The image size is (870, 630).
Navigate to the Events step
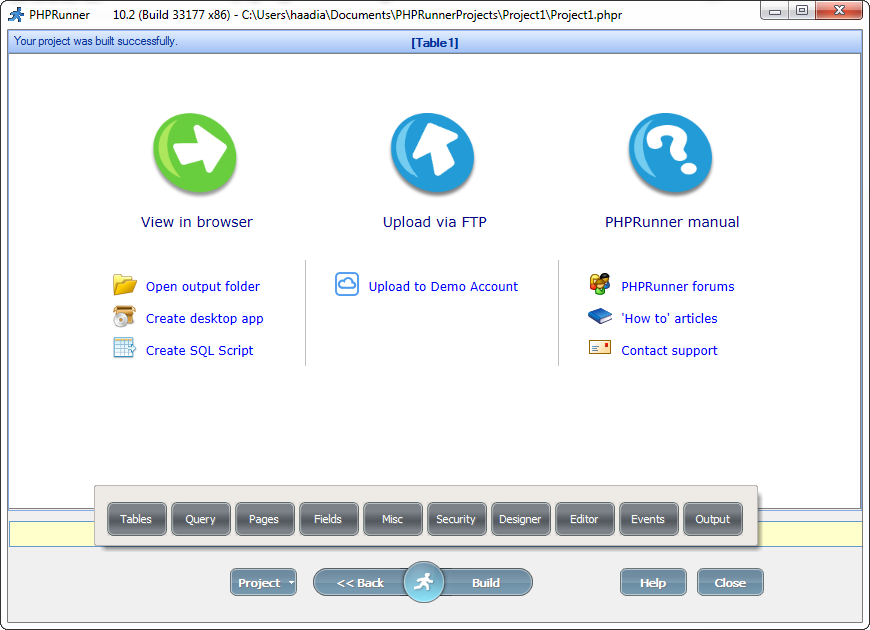click(648, 519)
